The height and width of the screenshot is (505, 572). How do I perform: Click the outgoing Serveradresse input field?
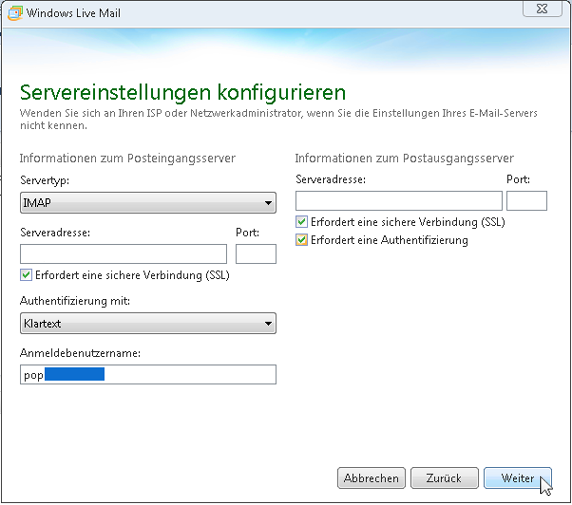click(x=399, y=201)
